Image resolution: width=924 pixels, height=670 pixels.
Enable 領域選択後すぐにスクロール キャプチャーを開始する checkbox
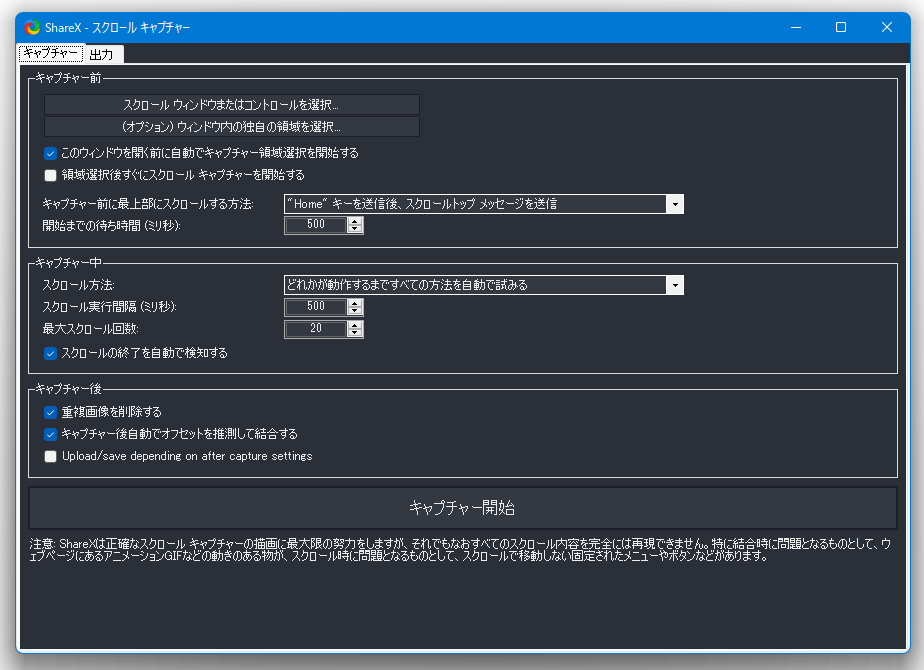coord(51,175)
